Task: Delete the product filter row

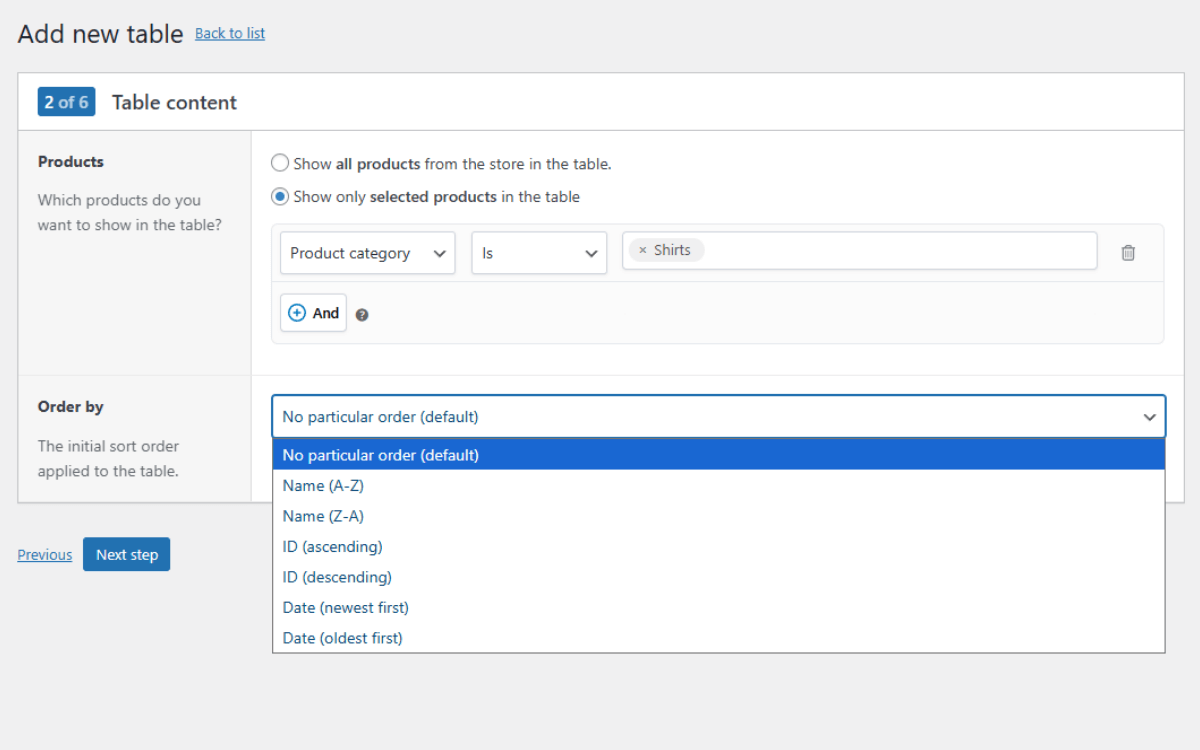Action: (1128, 253)
